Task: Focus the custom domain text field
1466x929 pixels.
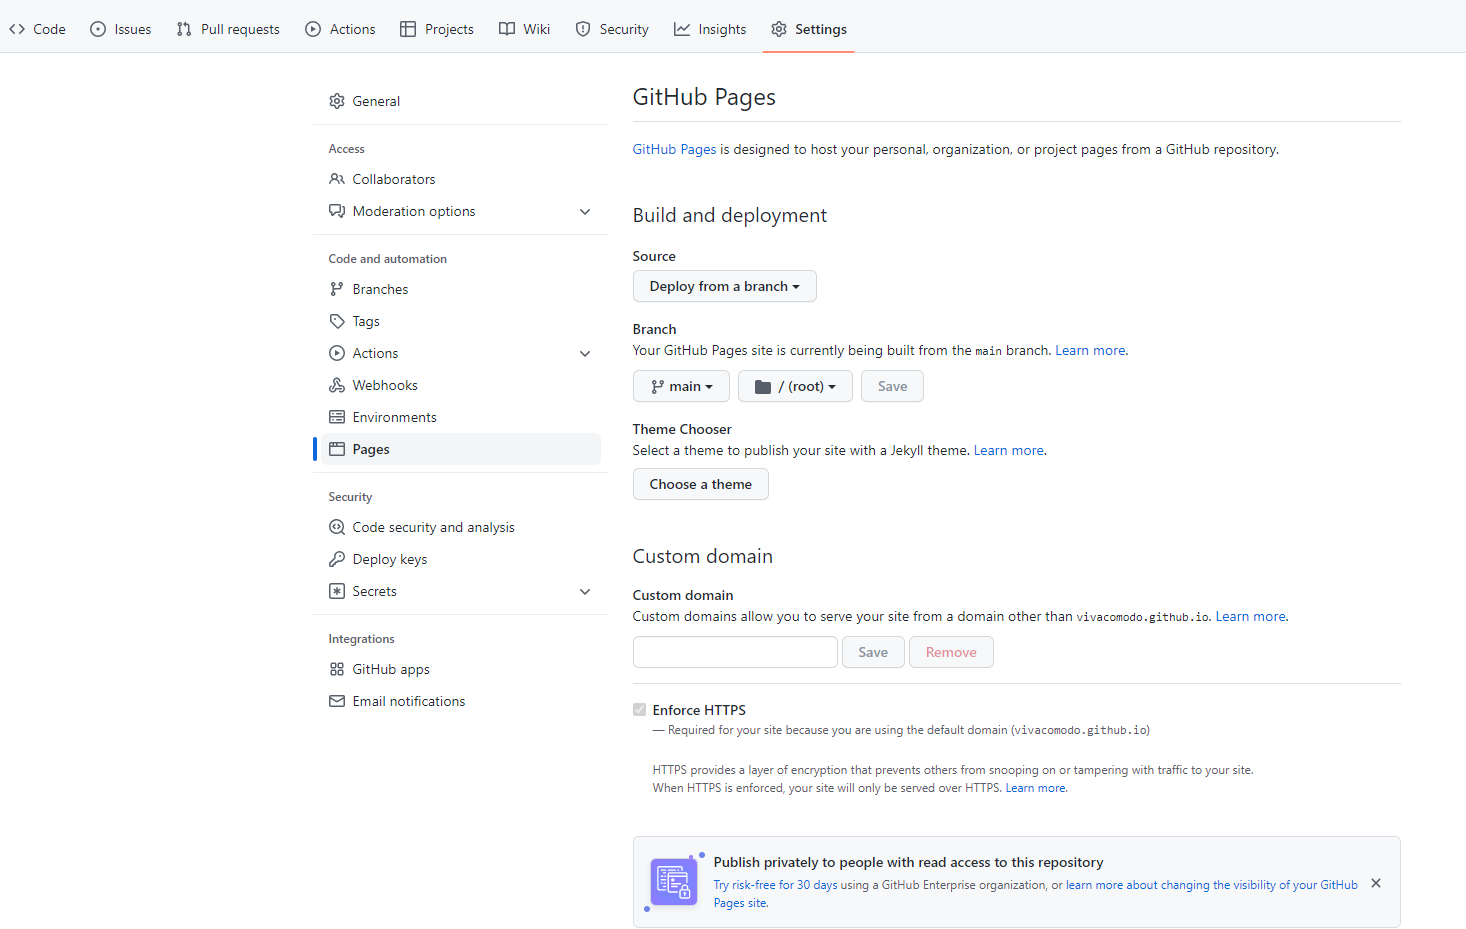Action: tap(735, 652)
